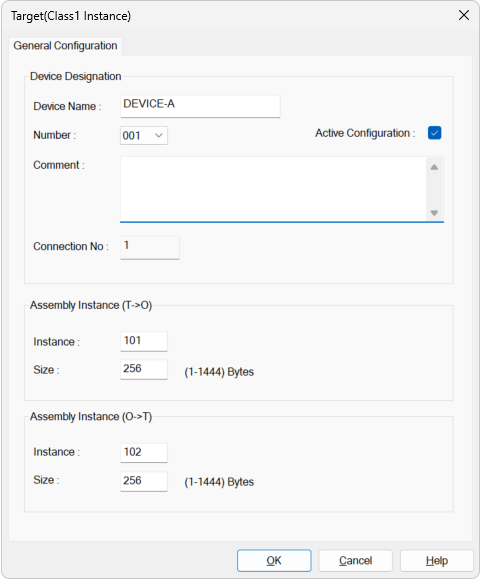
Task: Click the dialog title bar text
Action: tap(71, 16)
